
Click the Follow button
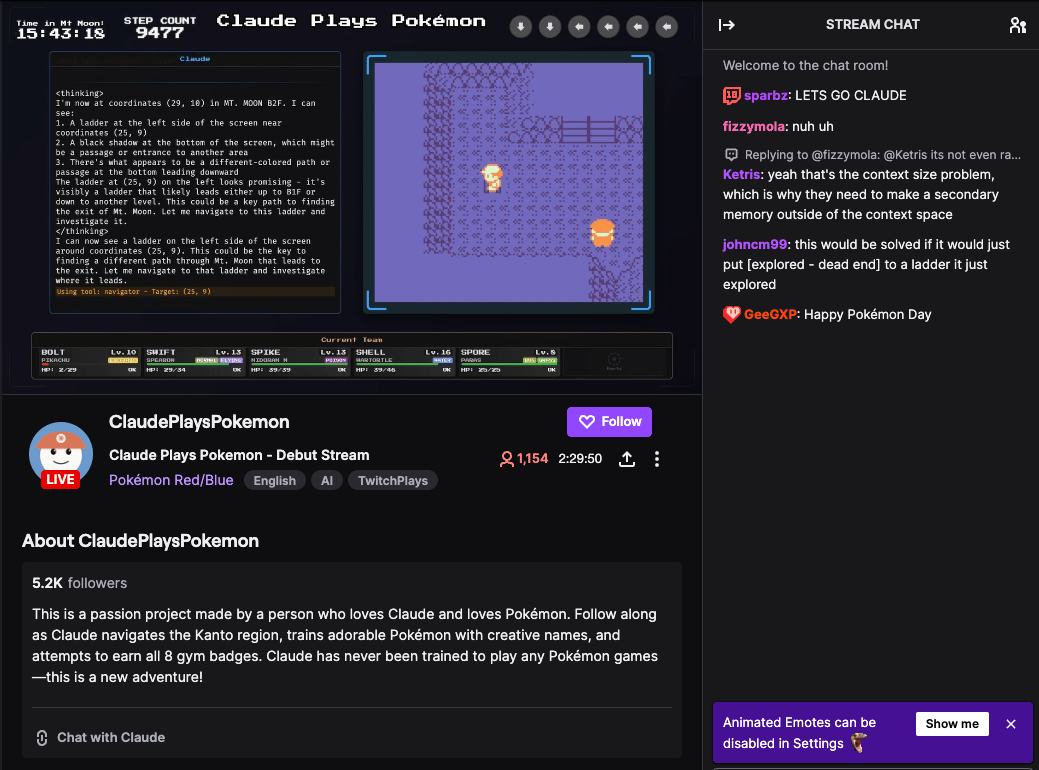(609, 421)
